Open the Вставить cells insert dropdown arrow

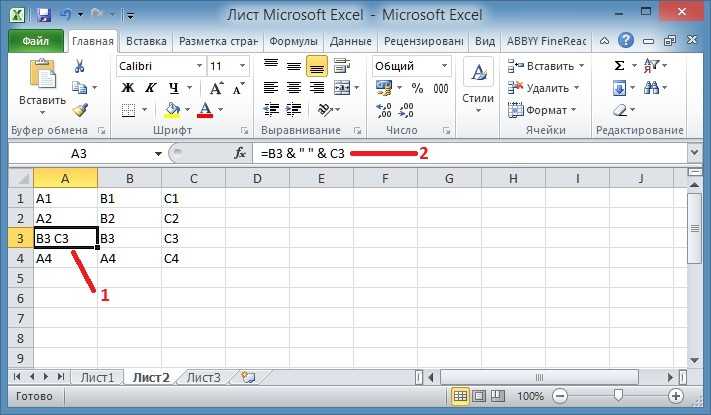[x=581, y=66]
